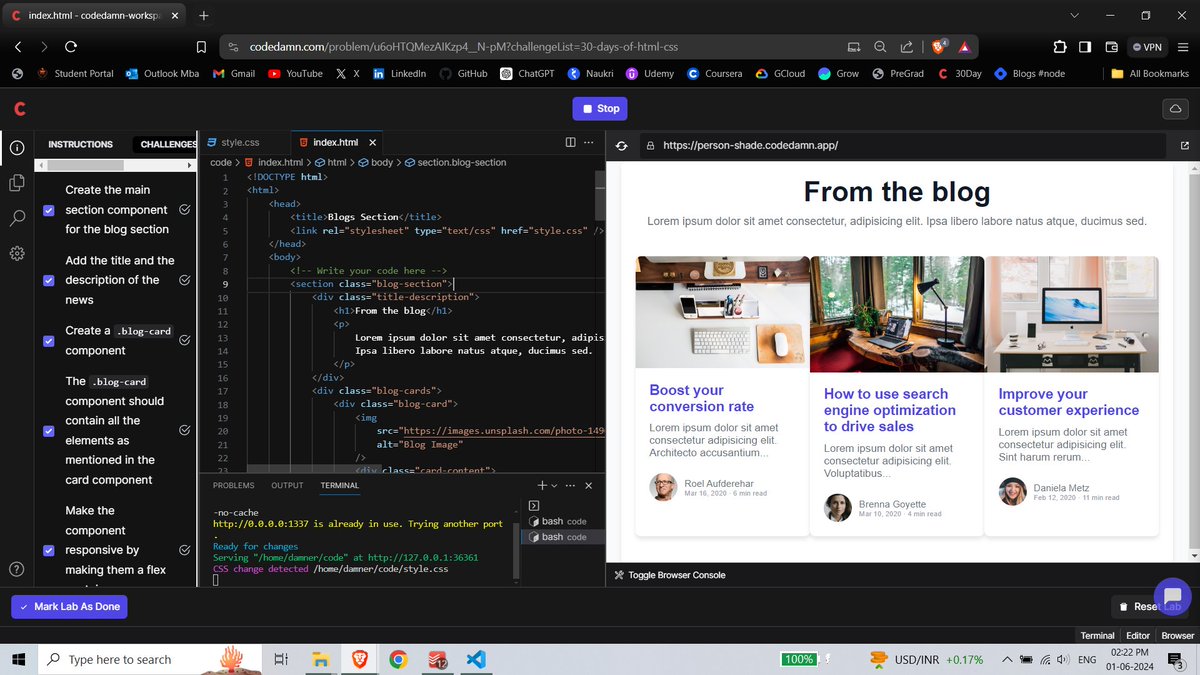Open the file explorer sidebar icon

(x=17, y=182)
